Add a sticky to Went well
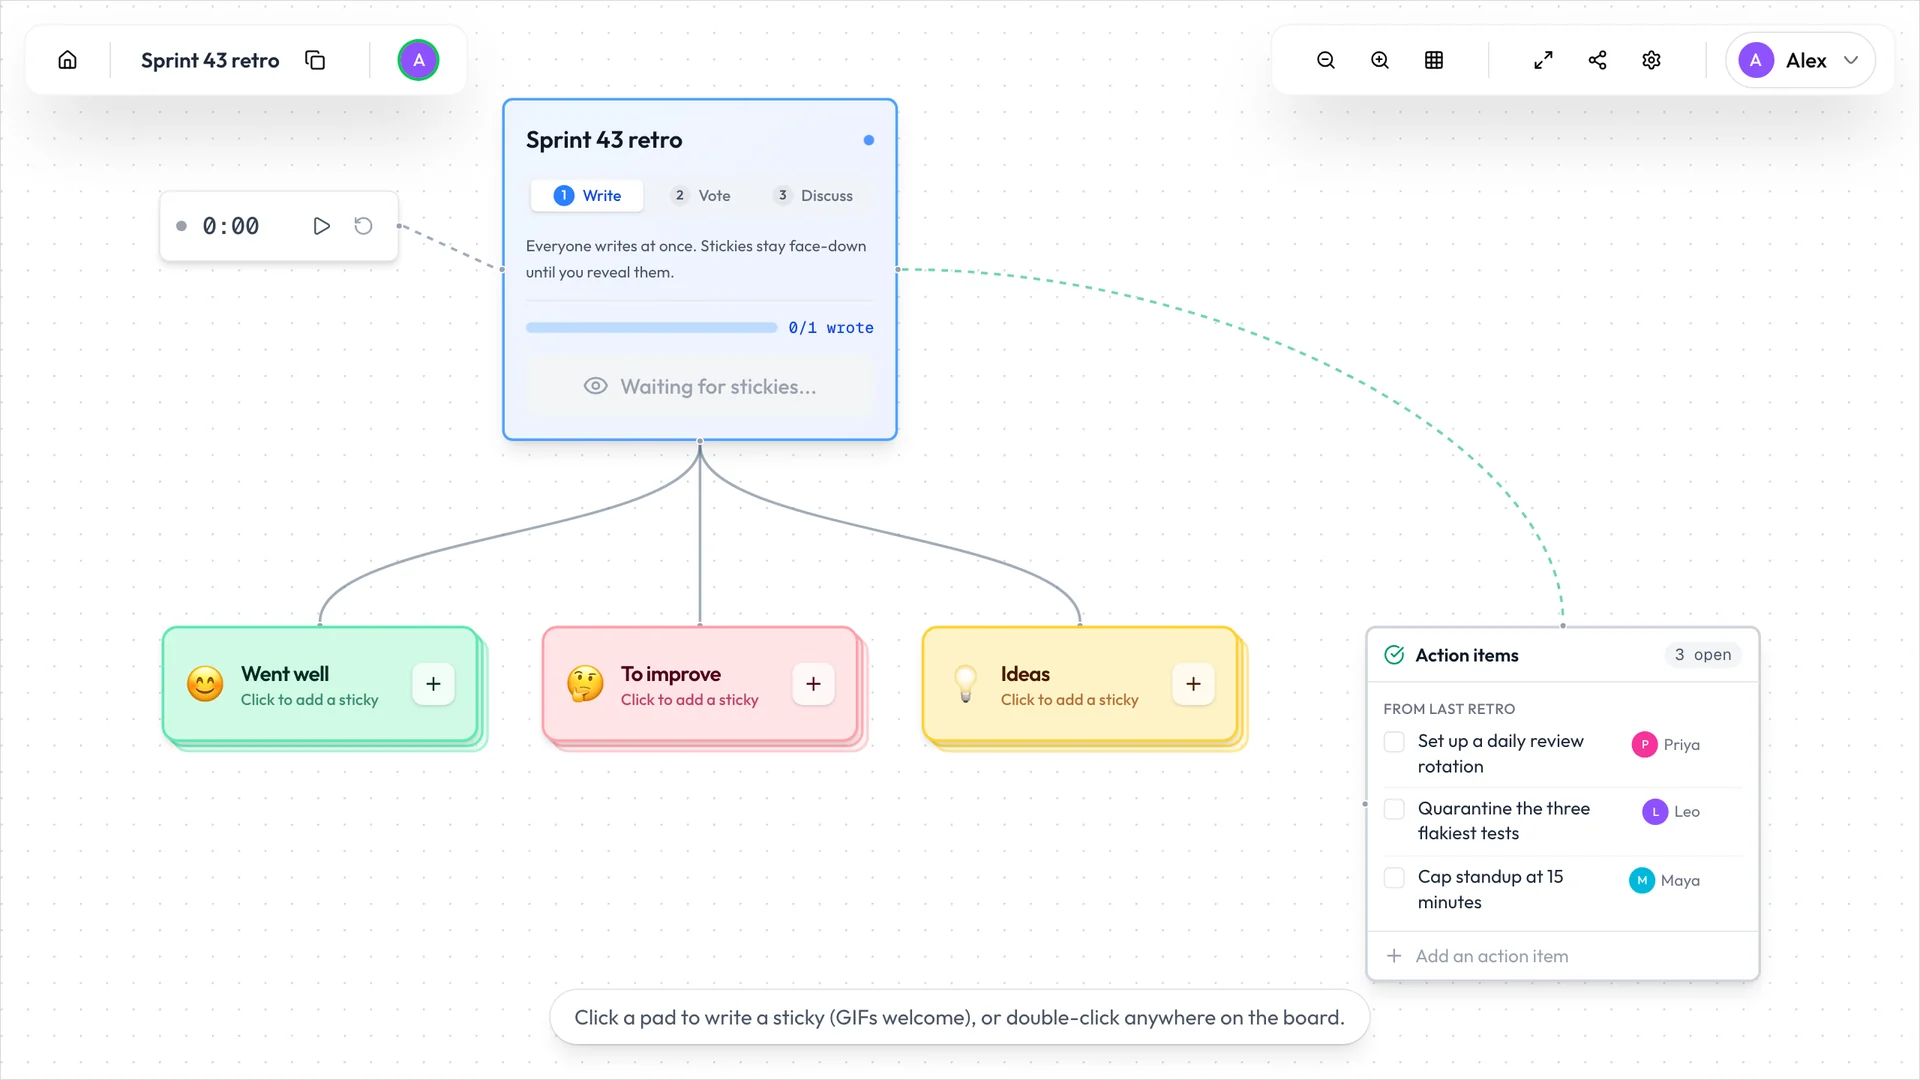Image resolution: width=1920 pixels, height=1080 pixels. [433, 684]
